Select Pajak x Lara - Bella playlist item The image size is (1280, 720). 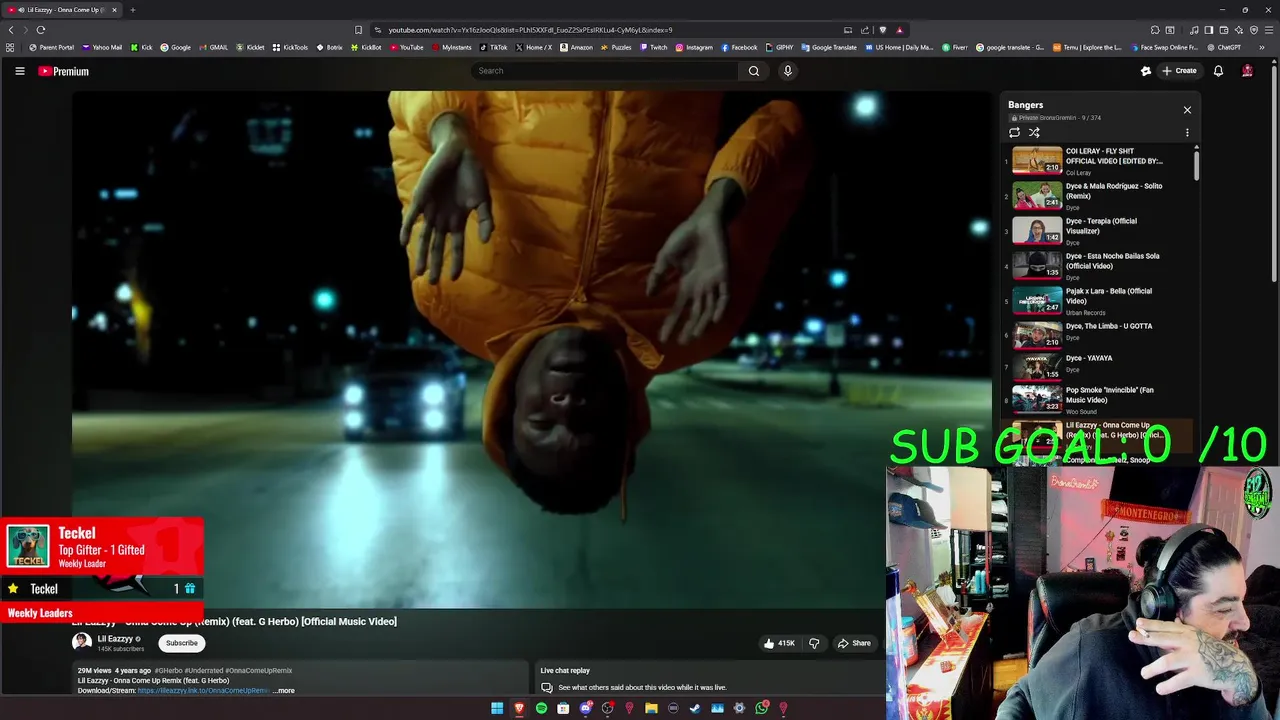click(x=1100, y=301)
